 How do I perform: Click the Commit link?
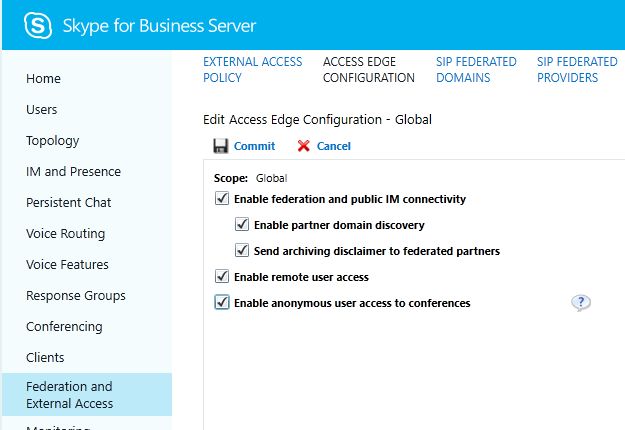(x=254, y=146)
